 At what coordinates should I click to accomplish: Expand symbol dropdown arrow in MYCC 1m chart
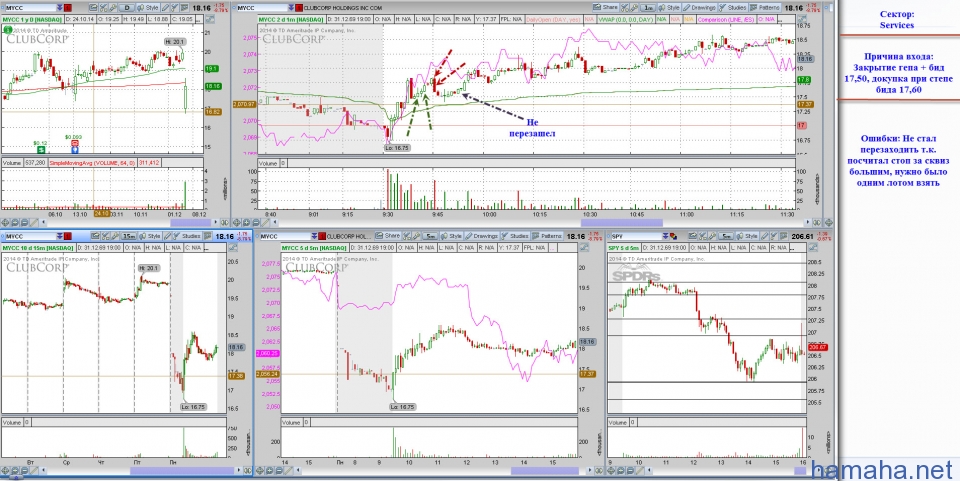[x=291, y=7]
